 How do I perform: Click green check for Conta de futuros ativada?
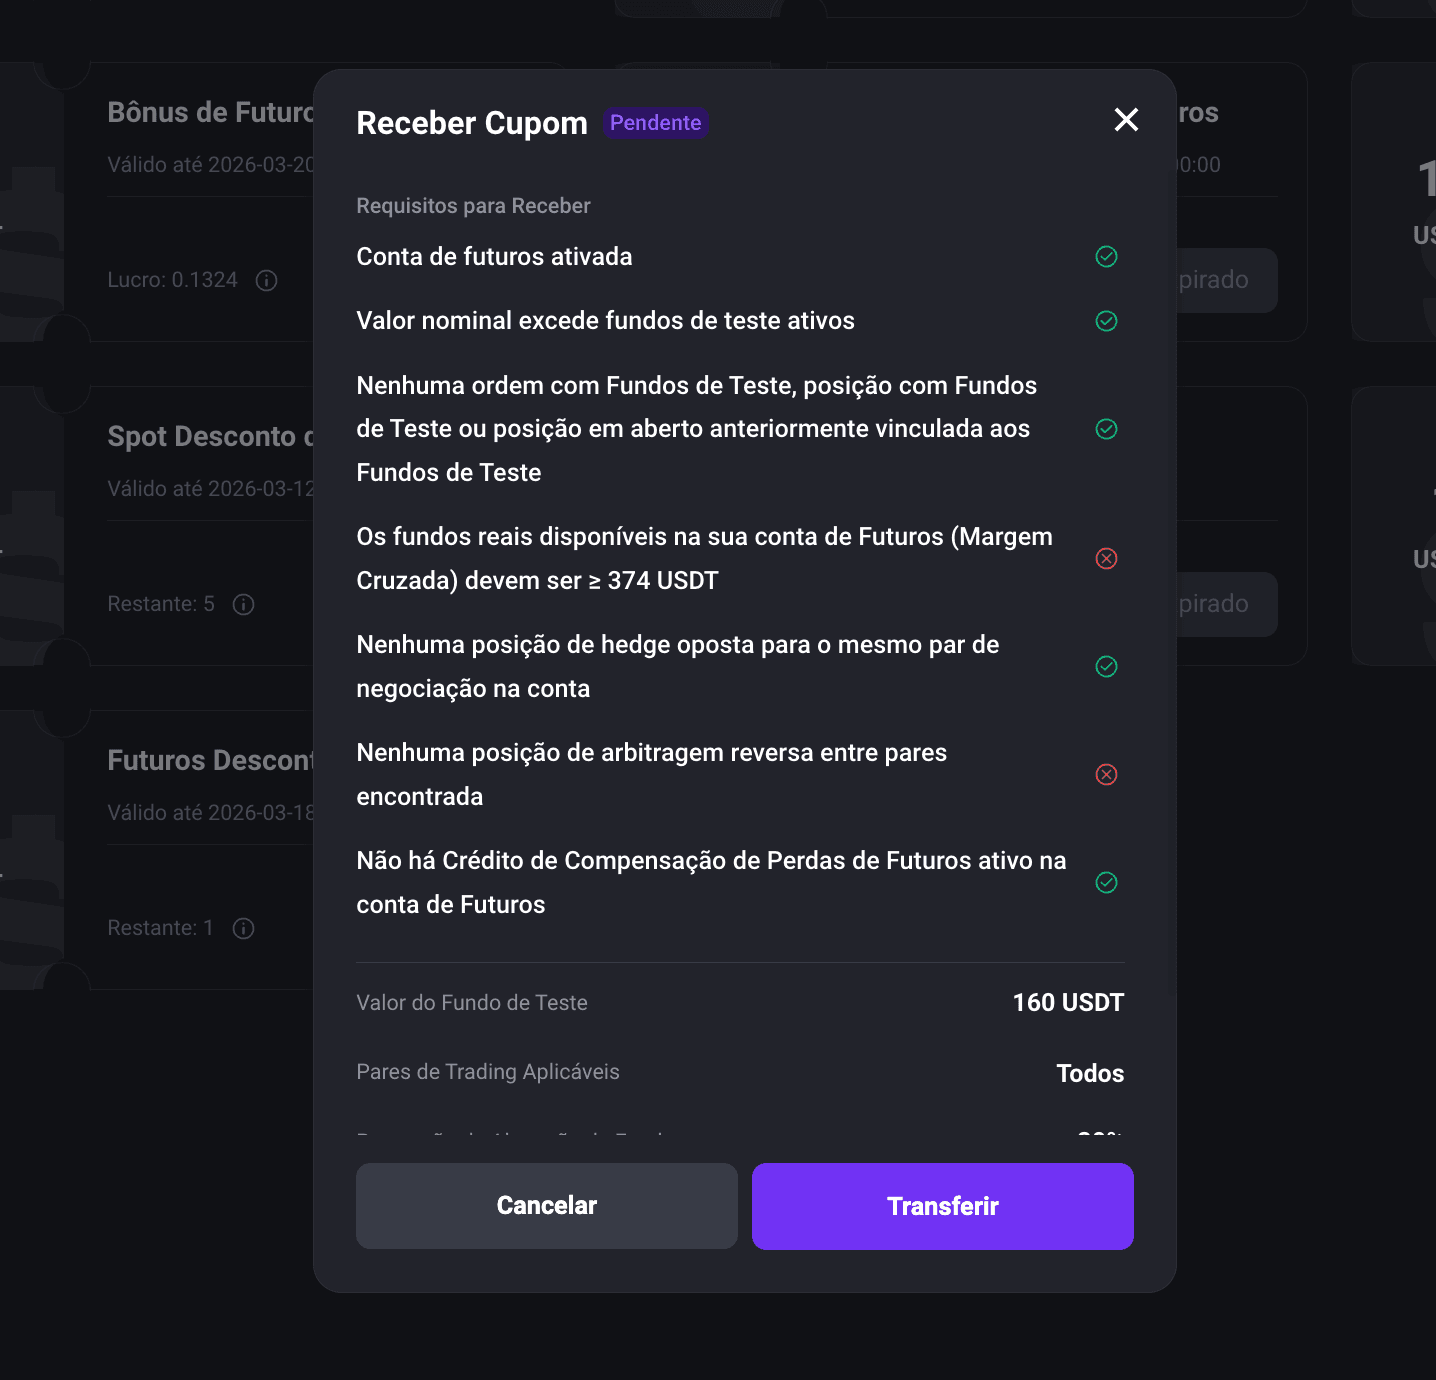point(1106,257)
